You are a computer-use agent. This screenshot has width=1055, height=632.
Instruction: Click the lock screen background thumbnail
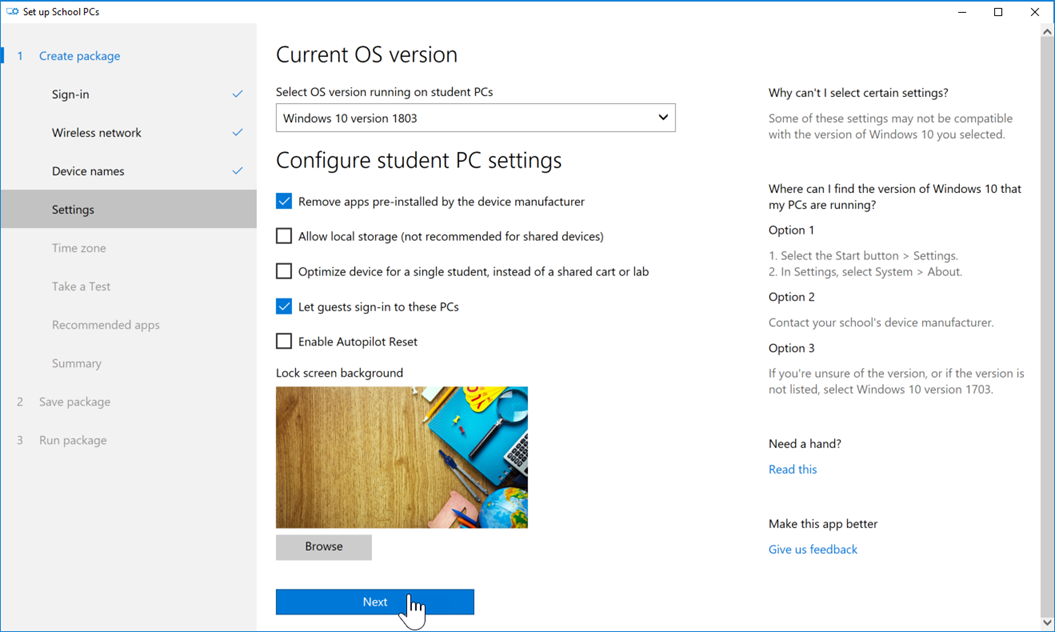[401, 457]
